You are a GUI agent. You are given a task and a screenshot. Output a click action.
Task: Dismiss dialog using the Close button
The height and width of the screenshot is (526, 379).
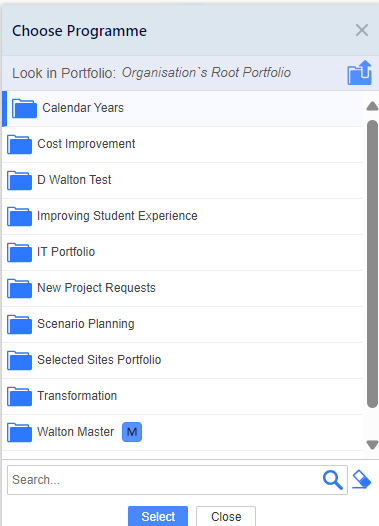(x=226, y=516)
